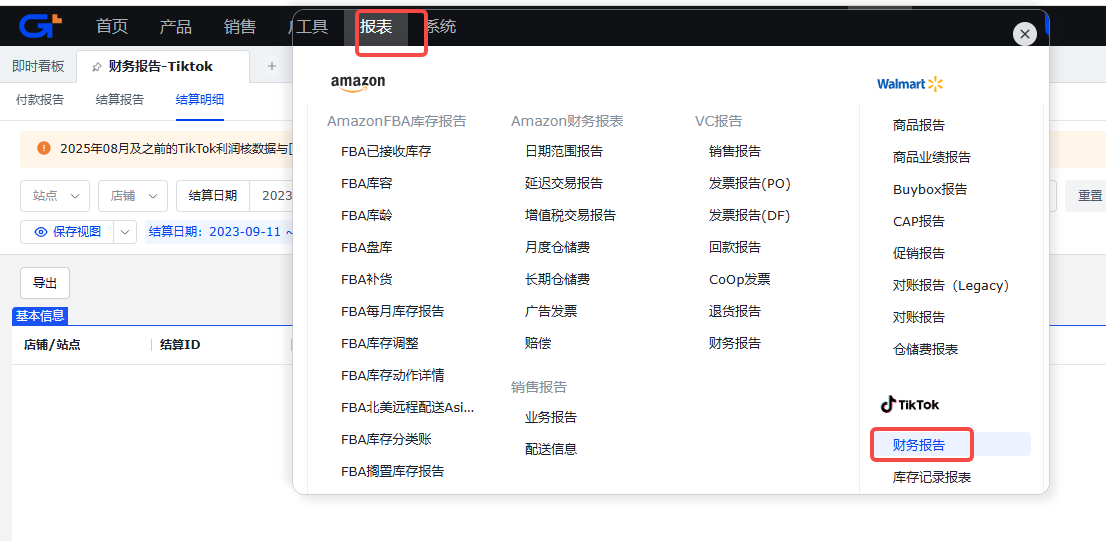1106x541 pixels.
Task: Open CoOp发票 report
Action: coord(740,279)
